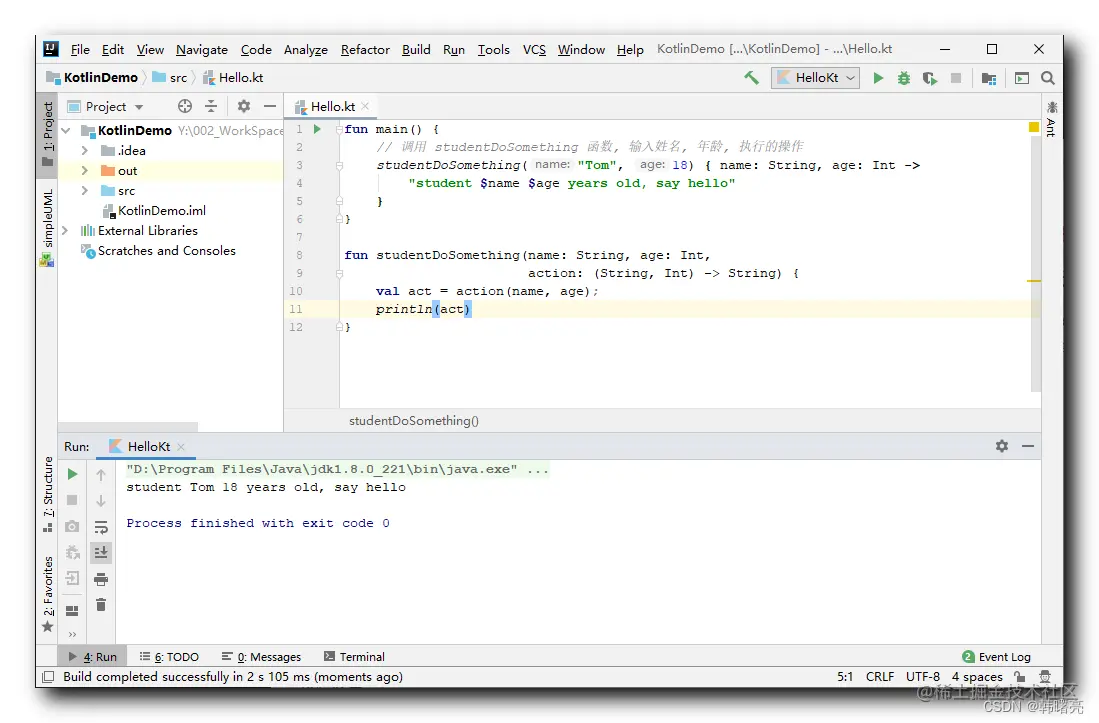
Task: Open the 7: Structure side tab
Action: (48, 494)
